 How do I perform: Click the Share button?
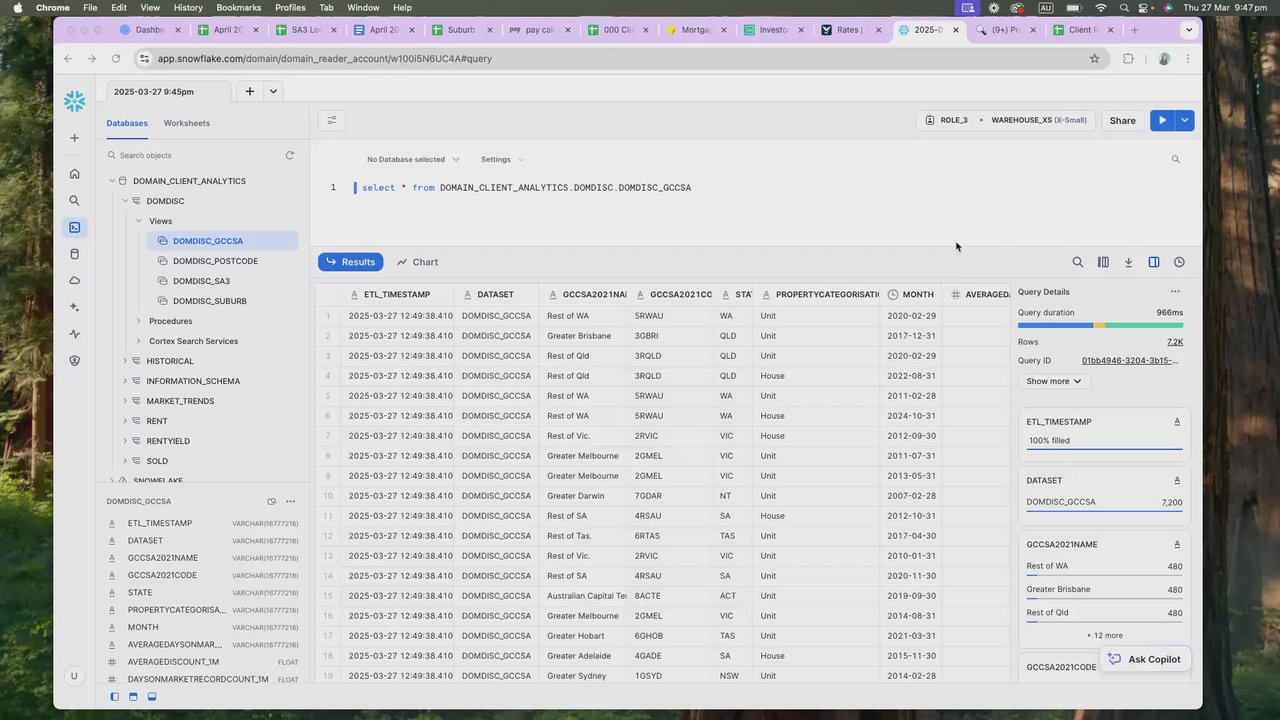coord(1122,120)
